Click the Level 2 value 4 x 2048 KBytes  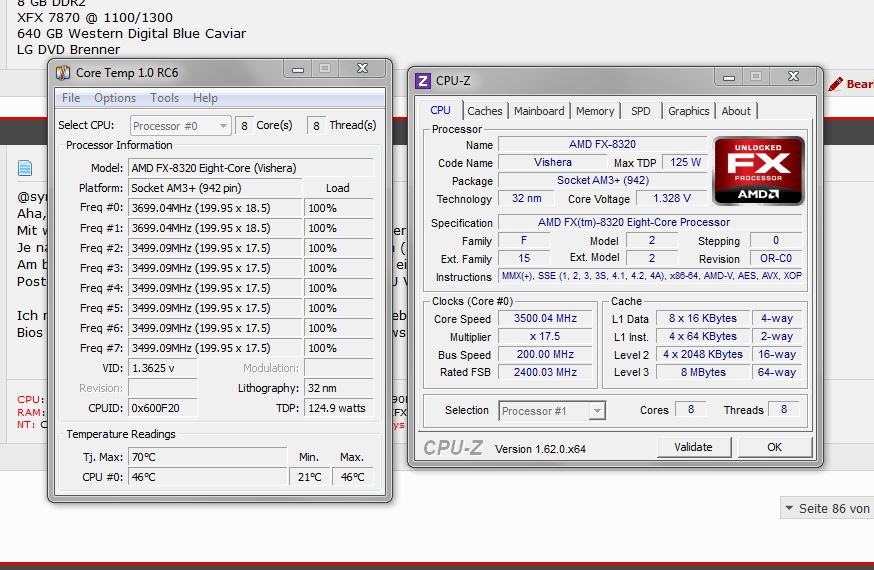pos(703,354)
